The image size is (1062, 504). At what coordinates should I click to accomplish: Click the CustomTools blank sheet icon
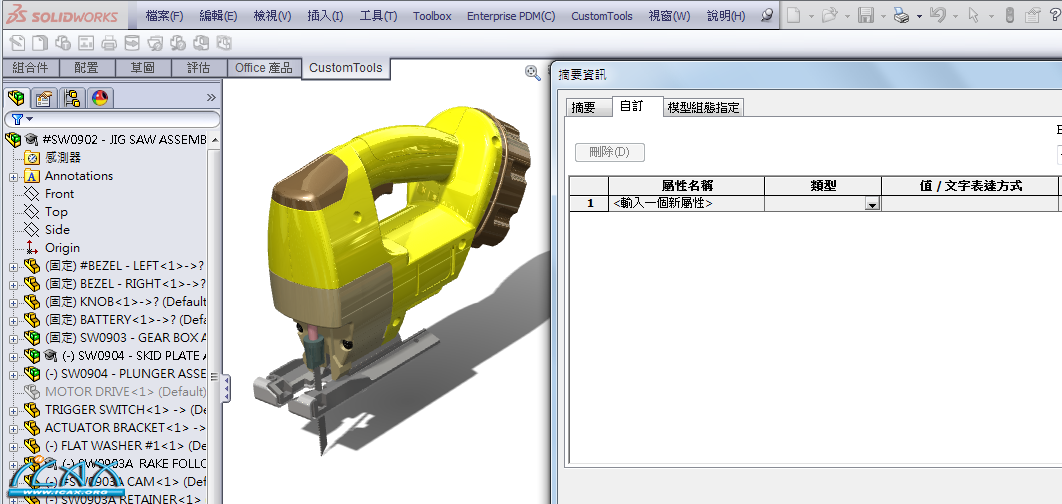[41, 44]
